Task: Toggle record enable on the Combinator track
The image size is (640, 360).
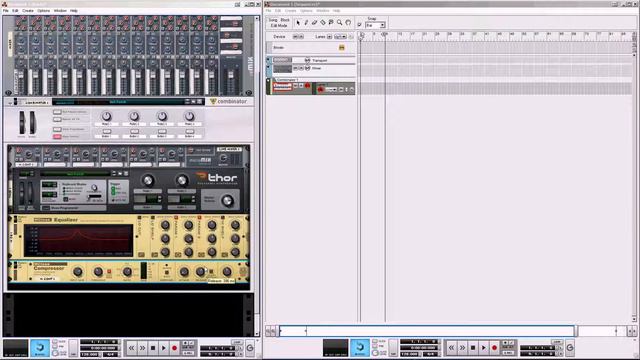Action: (307, 86)
